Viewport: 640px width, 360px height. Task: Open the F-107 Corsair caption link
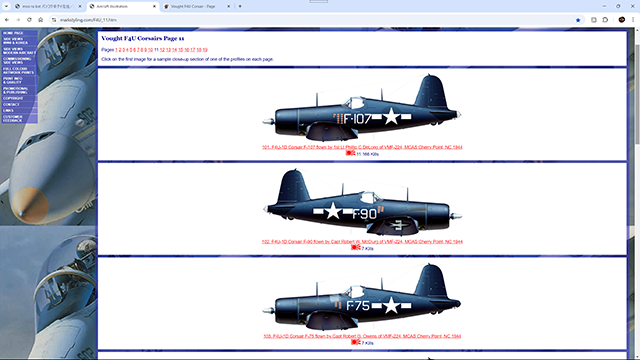pos(362,147)
